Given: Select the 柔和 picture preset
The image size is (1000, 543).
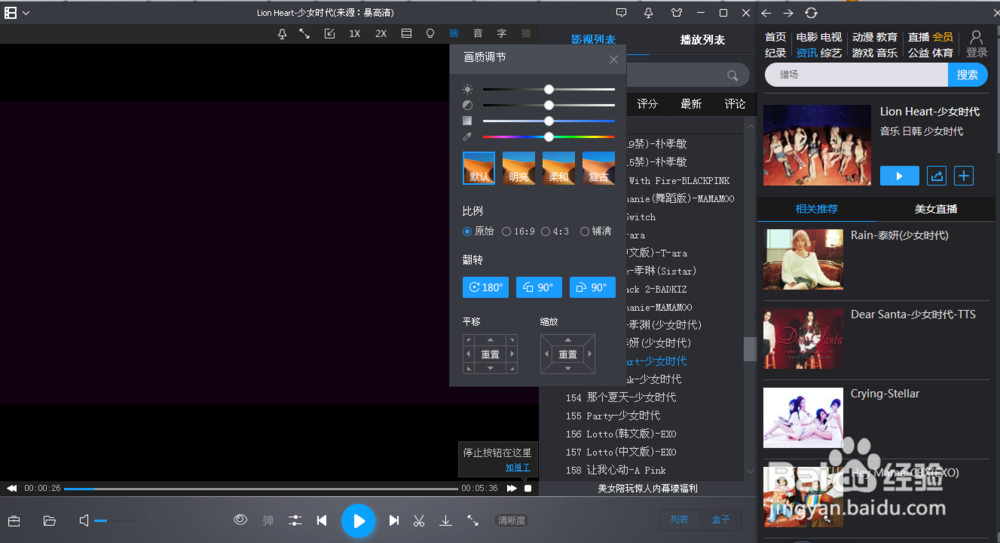Looking at the screenshot, I should (x=559, y=168).
